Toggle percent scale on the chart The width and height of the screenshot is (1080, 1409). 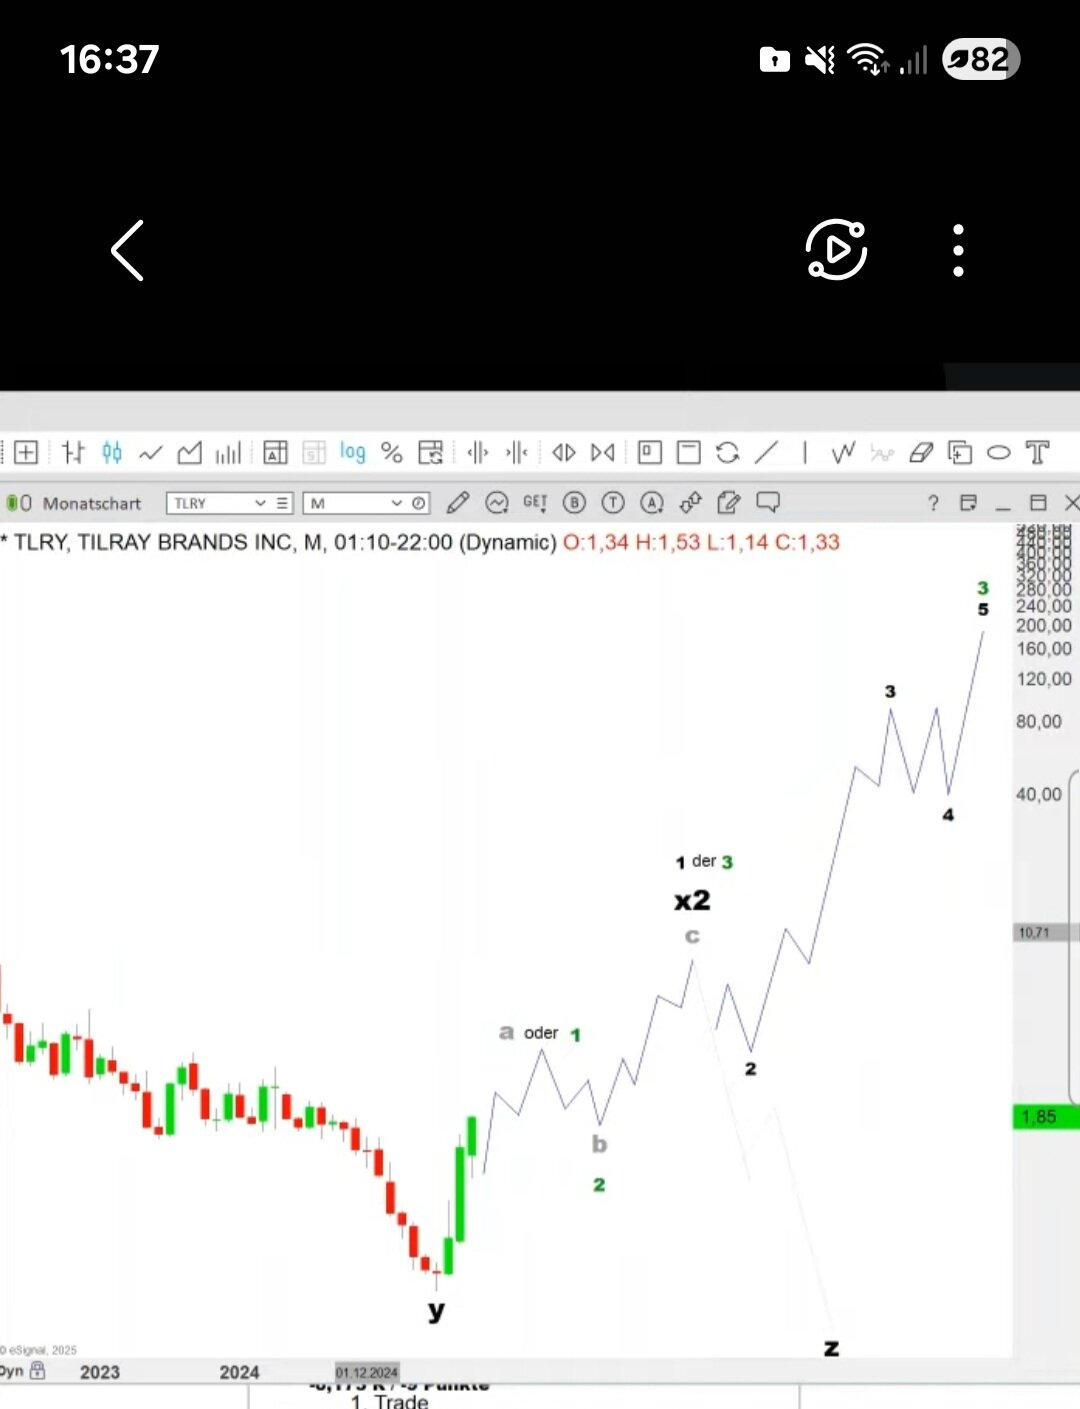pyautogui.click(x=392, y=453)
